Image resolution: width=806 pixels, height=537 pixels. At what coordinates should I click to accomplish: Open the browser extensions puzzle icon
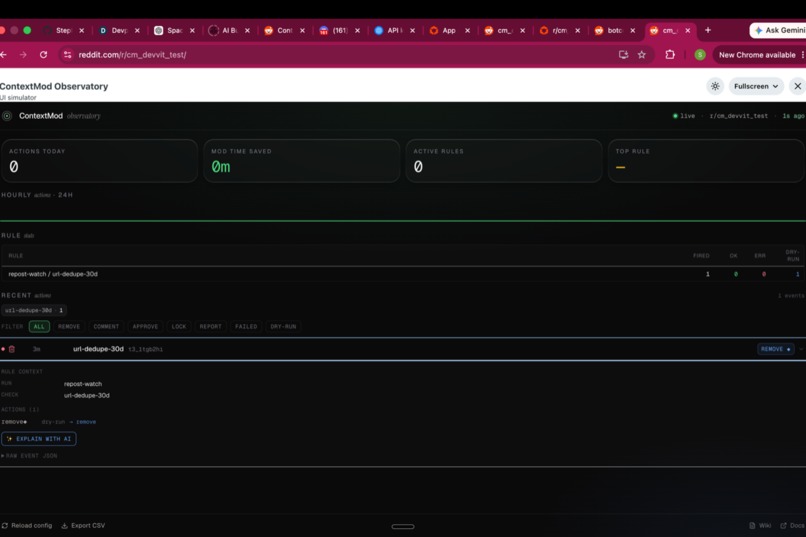pyautogui.click(x=670, y=54)
